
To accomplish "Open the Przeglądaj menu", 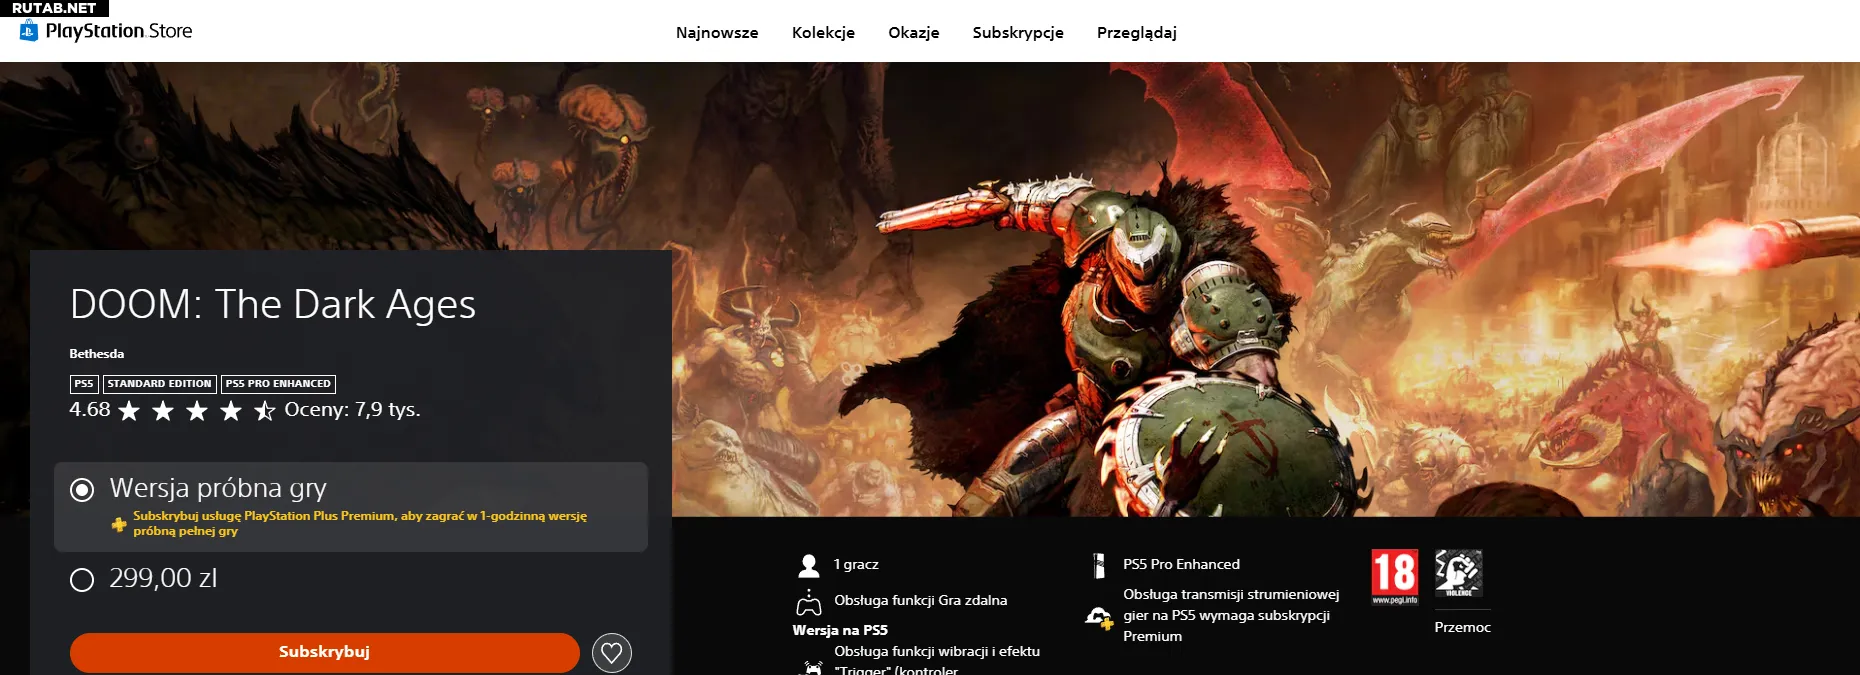I will (x=1137, y=32).
